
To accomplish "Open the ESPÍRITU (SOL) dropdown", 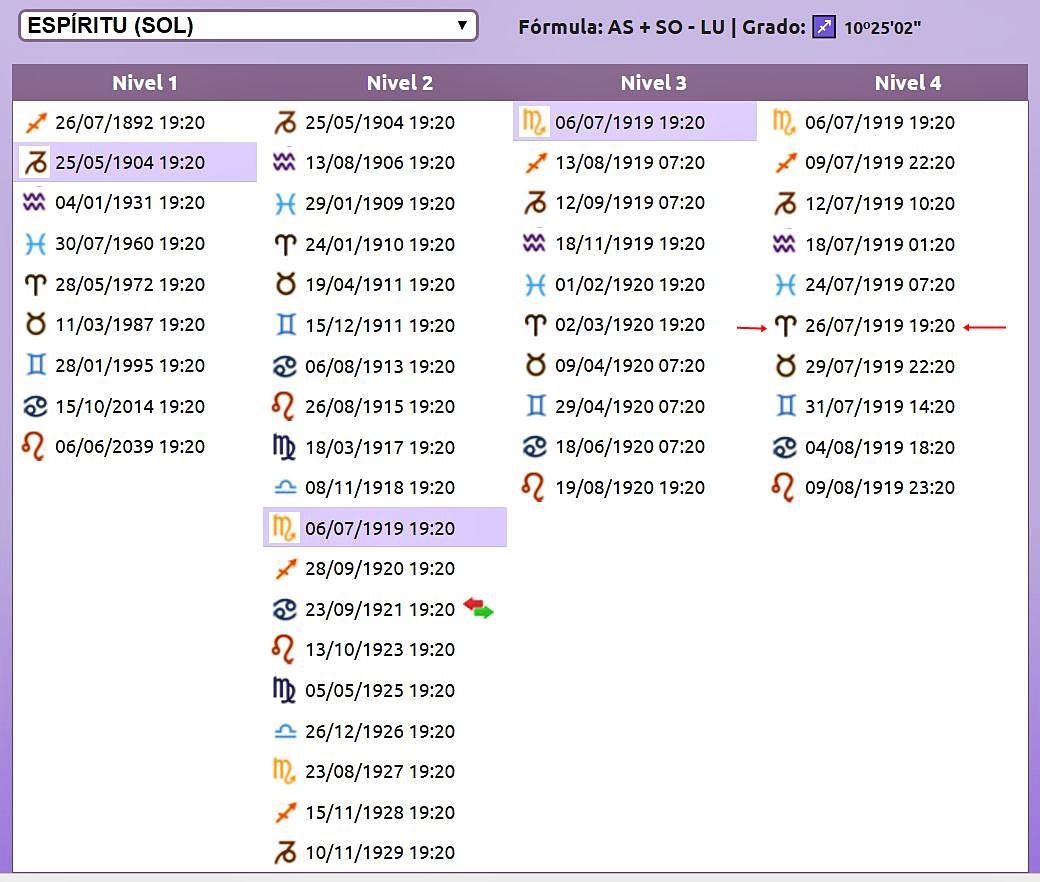I will click(248, 26).
